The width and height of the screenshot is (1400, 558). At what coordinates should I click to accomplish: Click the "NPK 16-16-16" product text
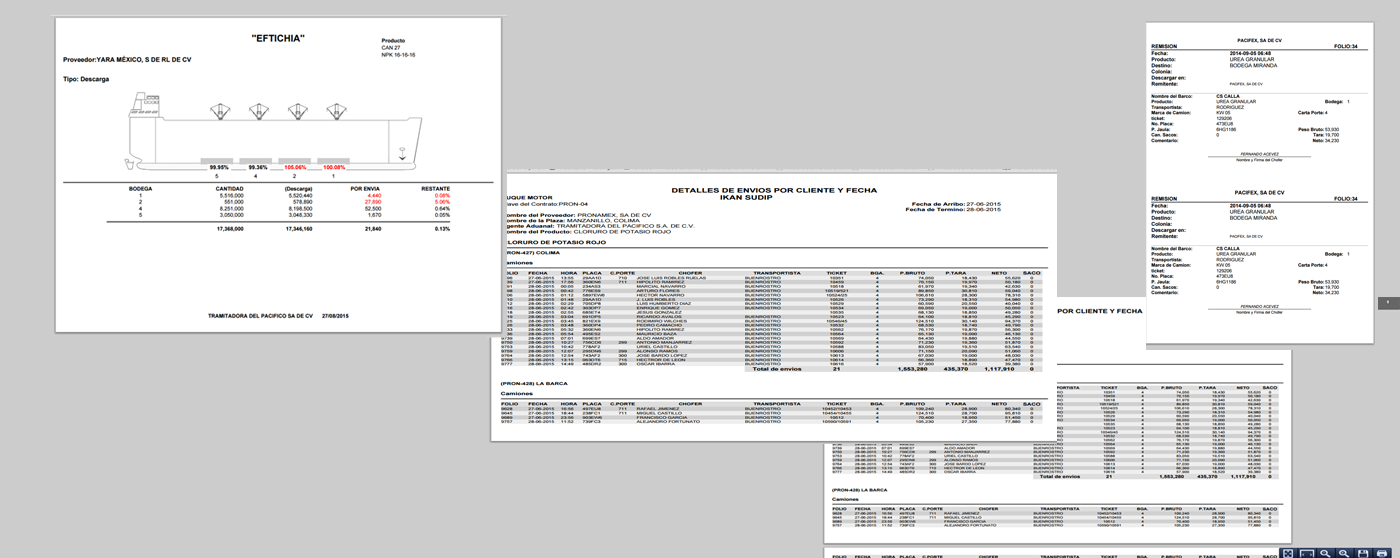398,55
